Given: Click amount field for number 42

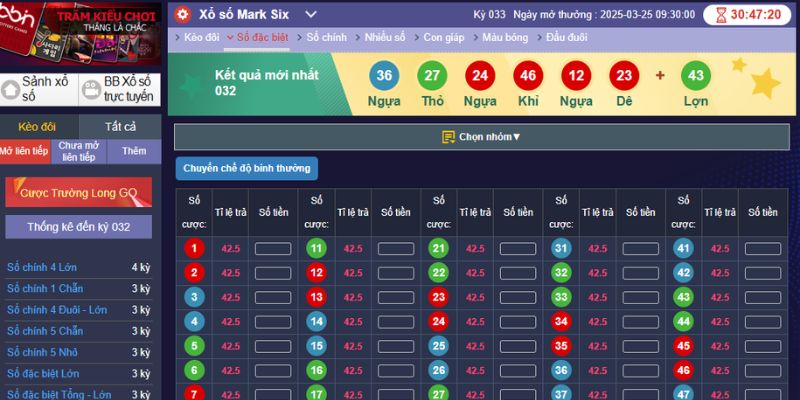Looking at the screenshot, I should coord(763,273).
